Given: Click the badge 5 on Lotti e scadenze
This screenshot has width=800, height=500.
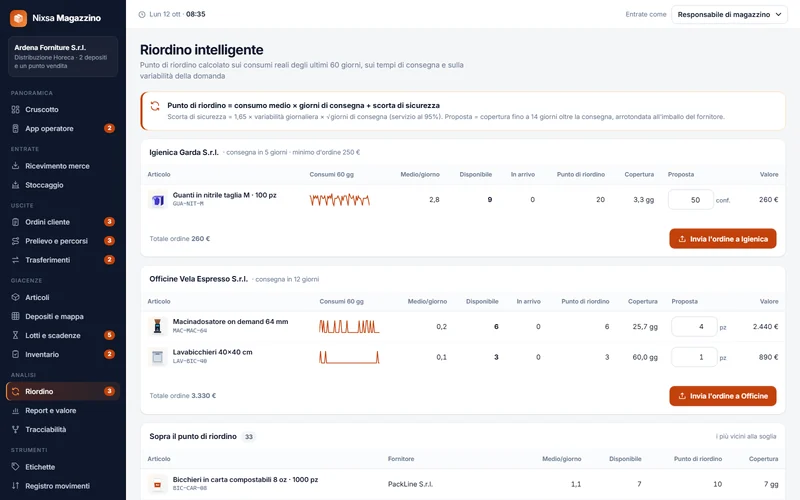Looking at the screenshot, I should click(109, 335).
